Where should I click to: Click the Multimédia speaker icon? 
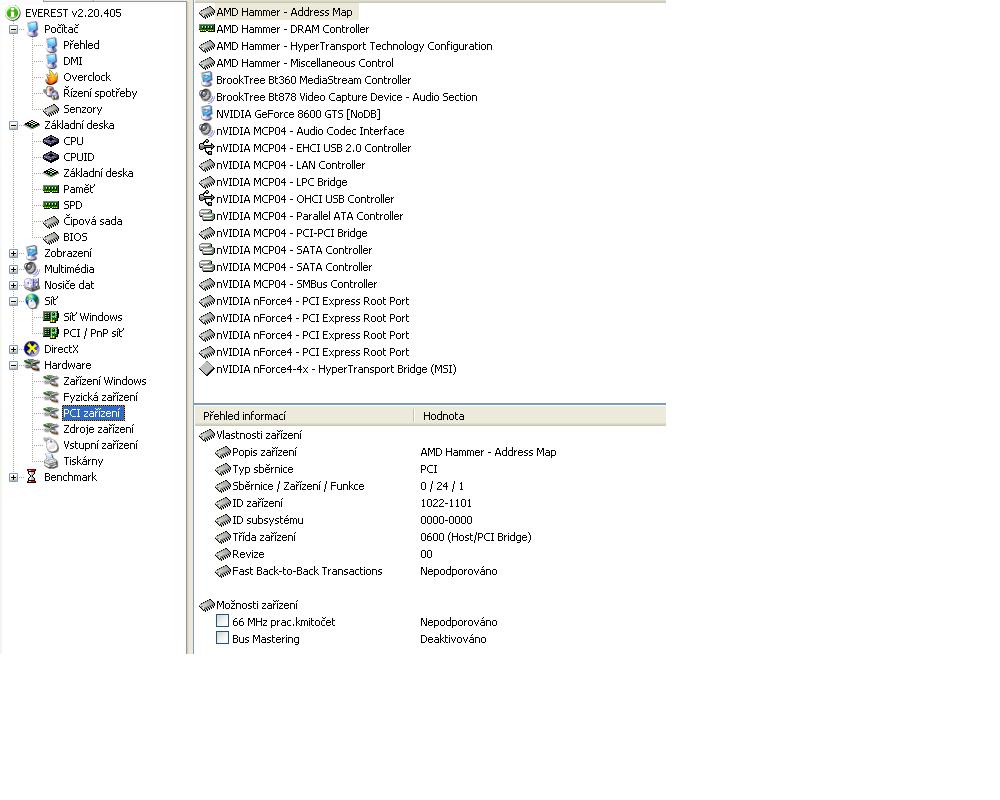31,269
